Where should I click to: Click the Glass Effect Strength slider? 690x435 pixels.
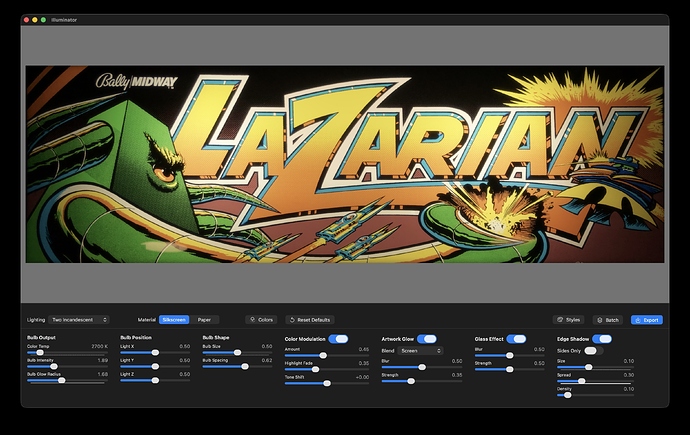click(x=510, y=369)
